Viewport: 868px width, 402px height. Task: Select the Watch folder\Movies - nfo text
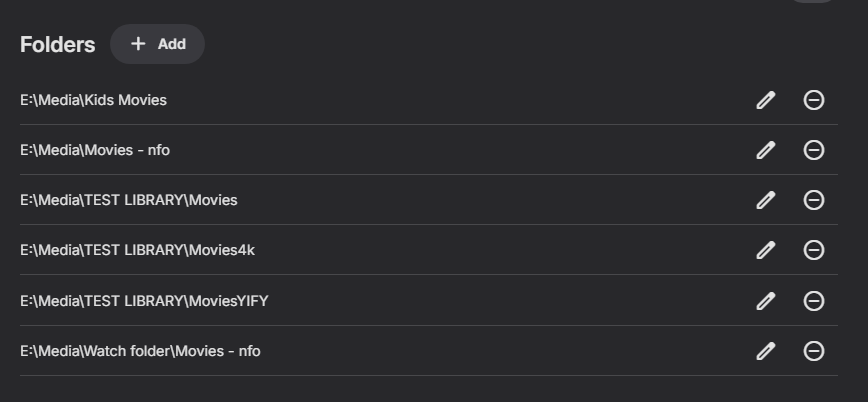coord(140,351)
